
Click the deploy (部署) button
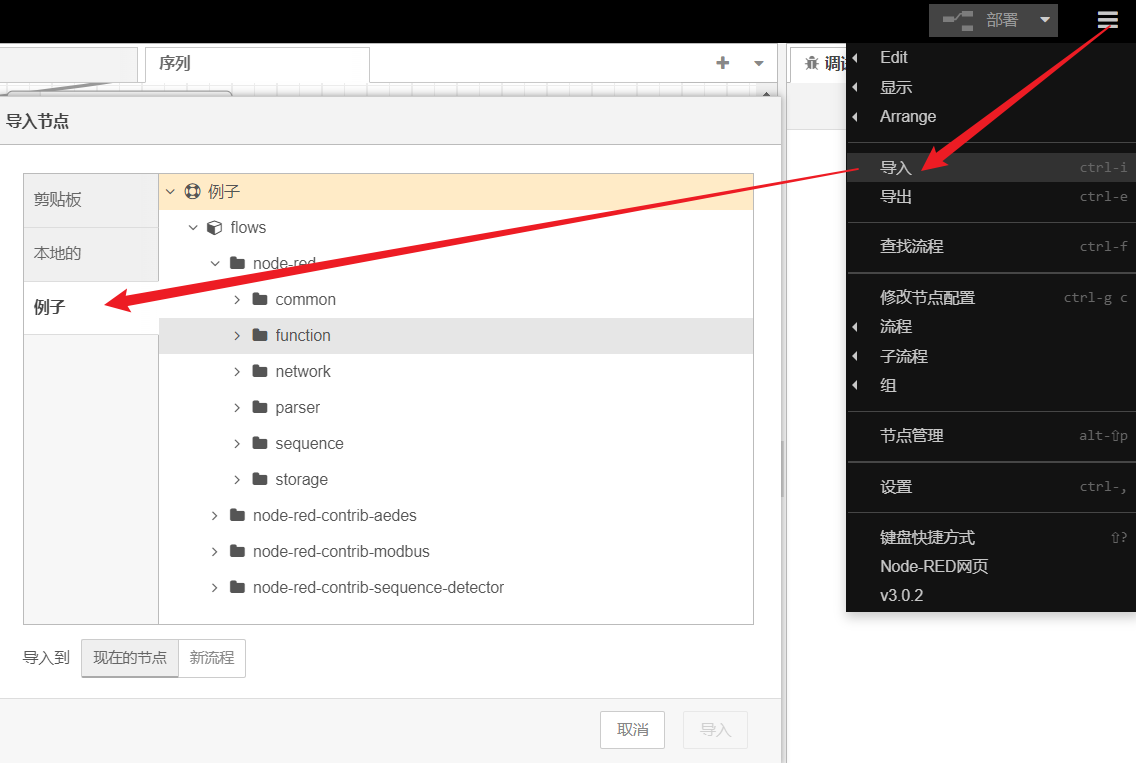(x=981, y=20)
